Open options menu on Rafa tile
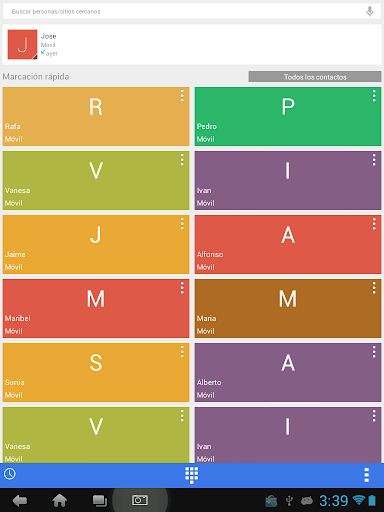 [x=182, y=96]
